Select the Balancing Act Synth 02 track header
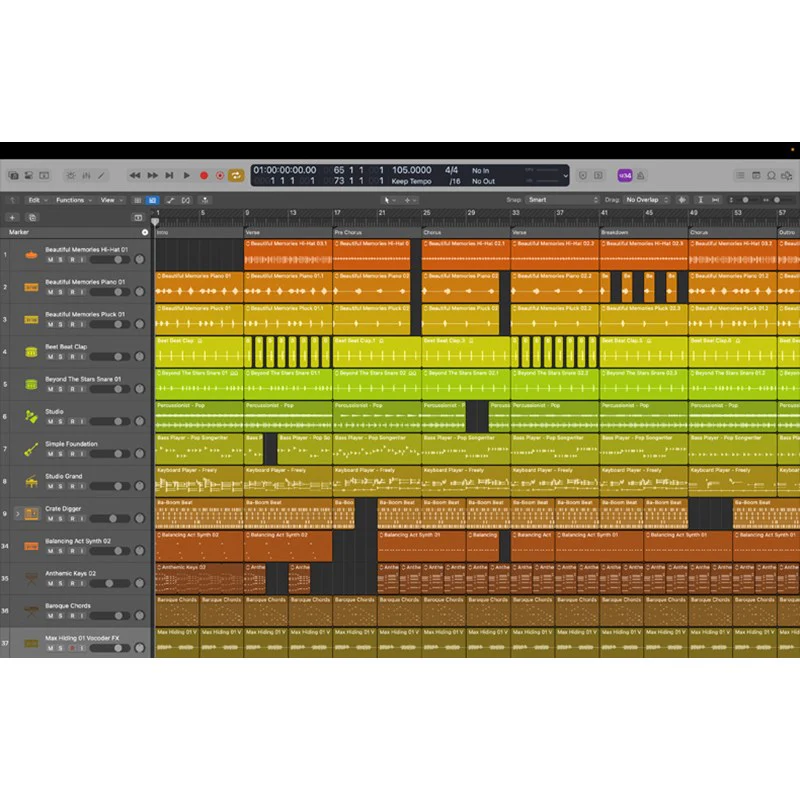 coord(76,546)
